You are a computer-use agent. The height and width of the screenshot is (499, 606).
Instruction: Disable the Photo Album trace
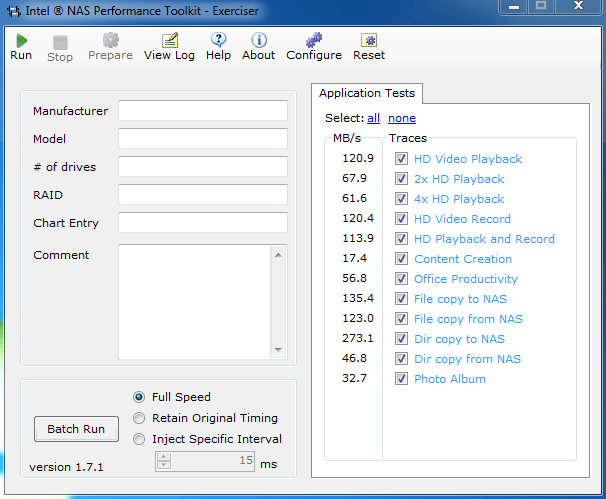click(x=401, y=379)
